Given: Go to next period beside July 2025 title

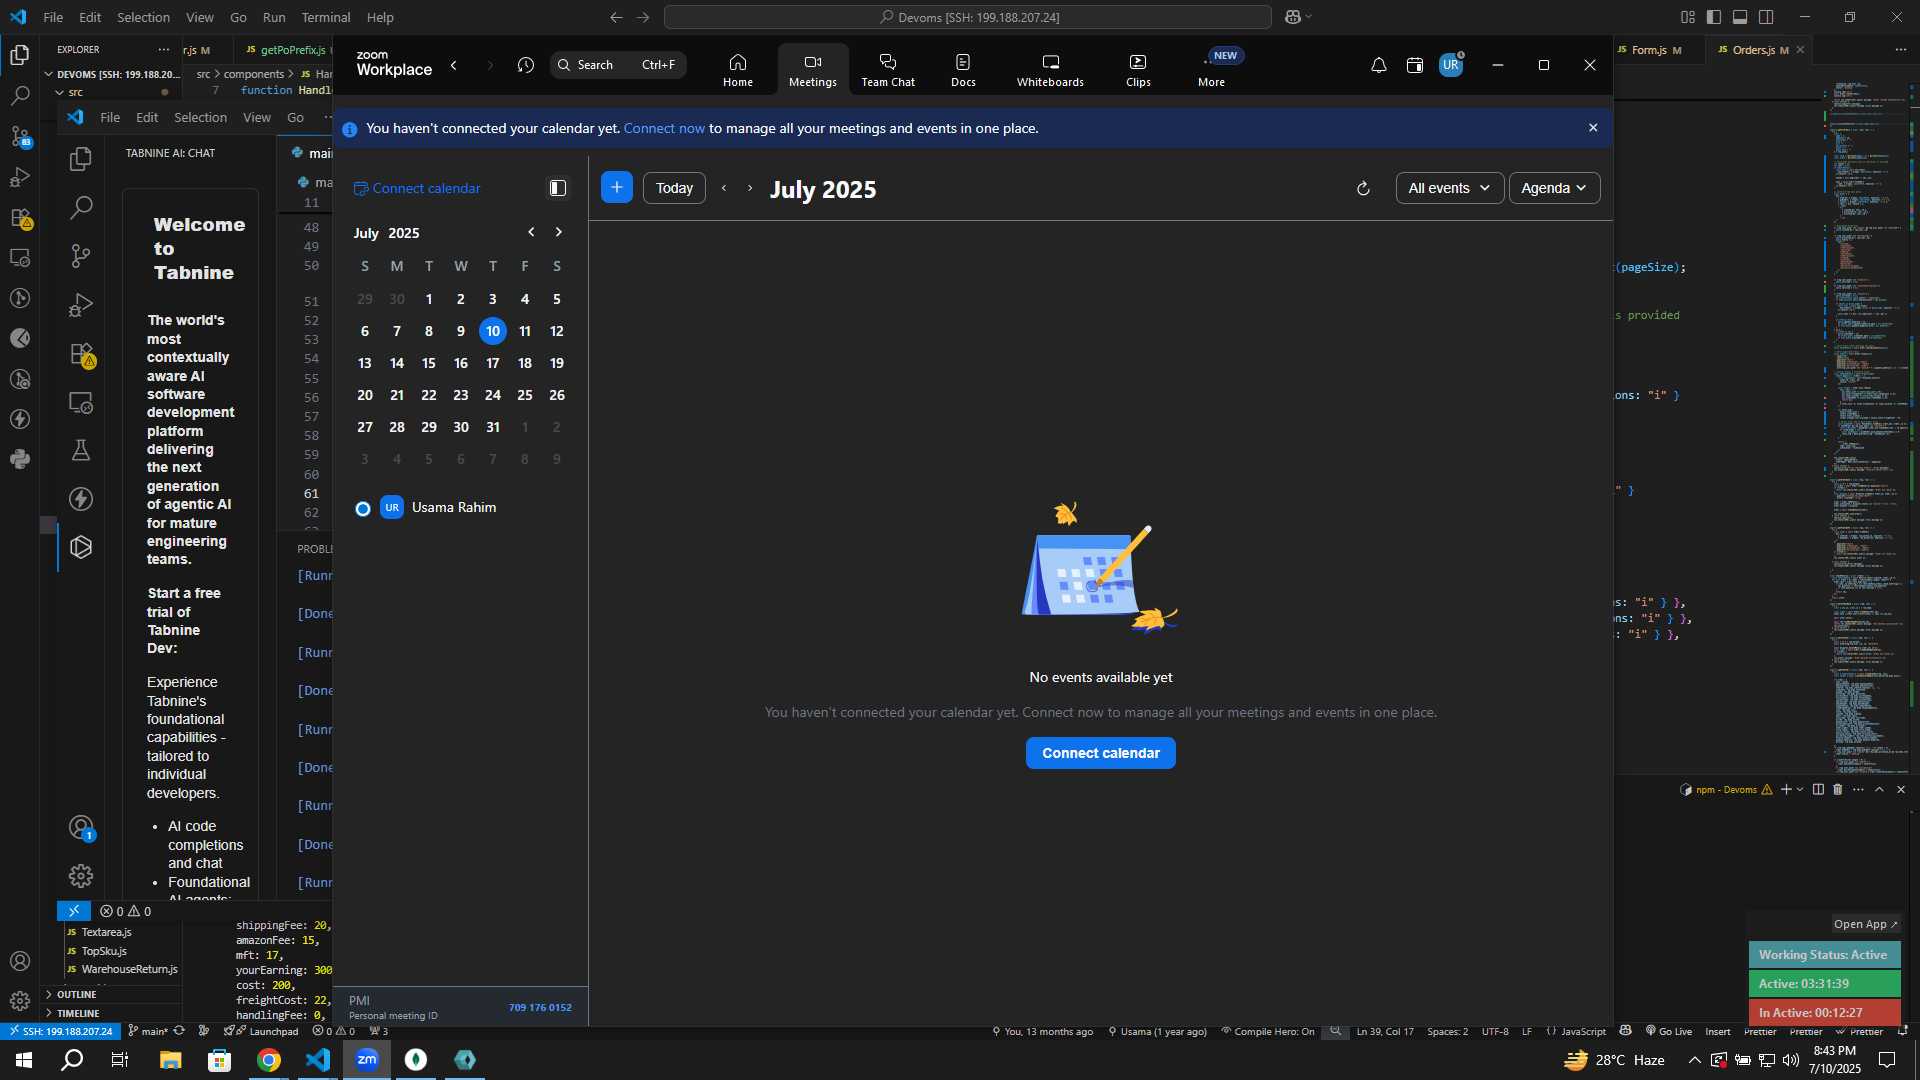Looking at the screenshot, I should (x=750, y=188).
